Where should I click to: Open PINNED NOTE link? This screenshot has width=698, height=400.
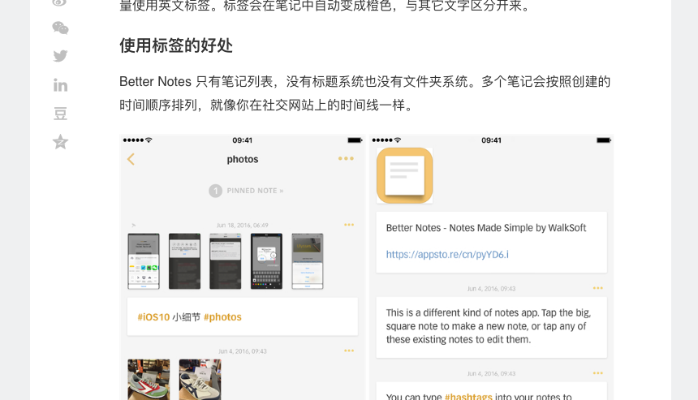[x=255, y=190]
